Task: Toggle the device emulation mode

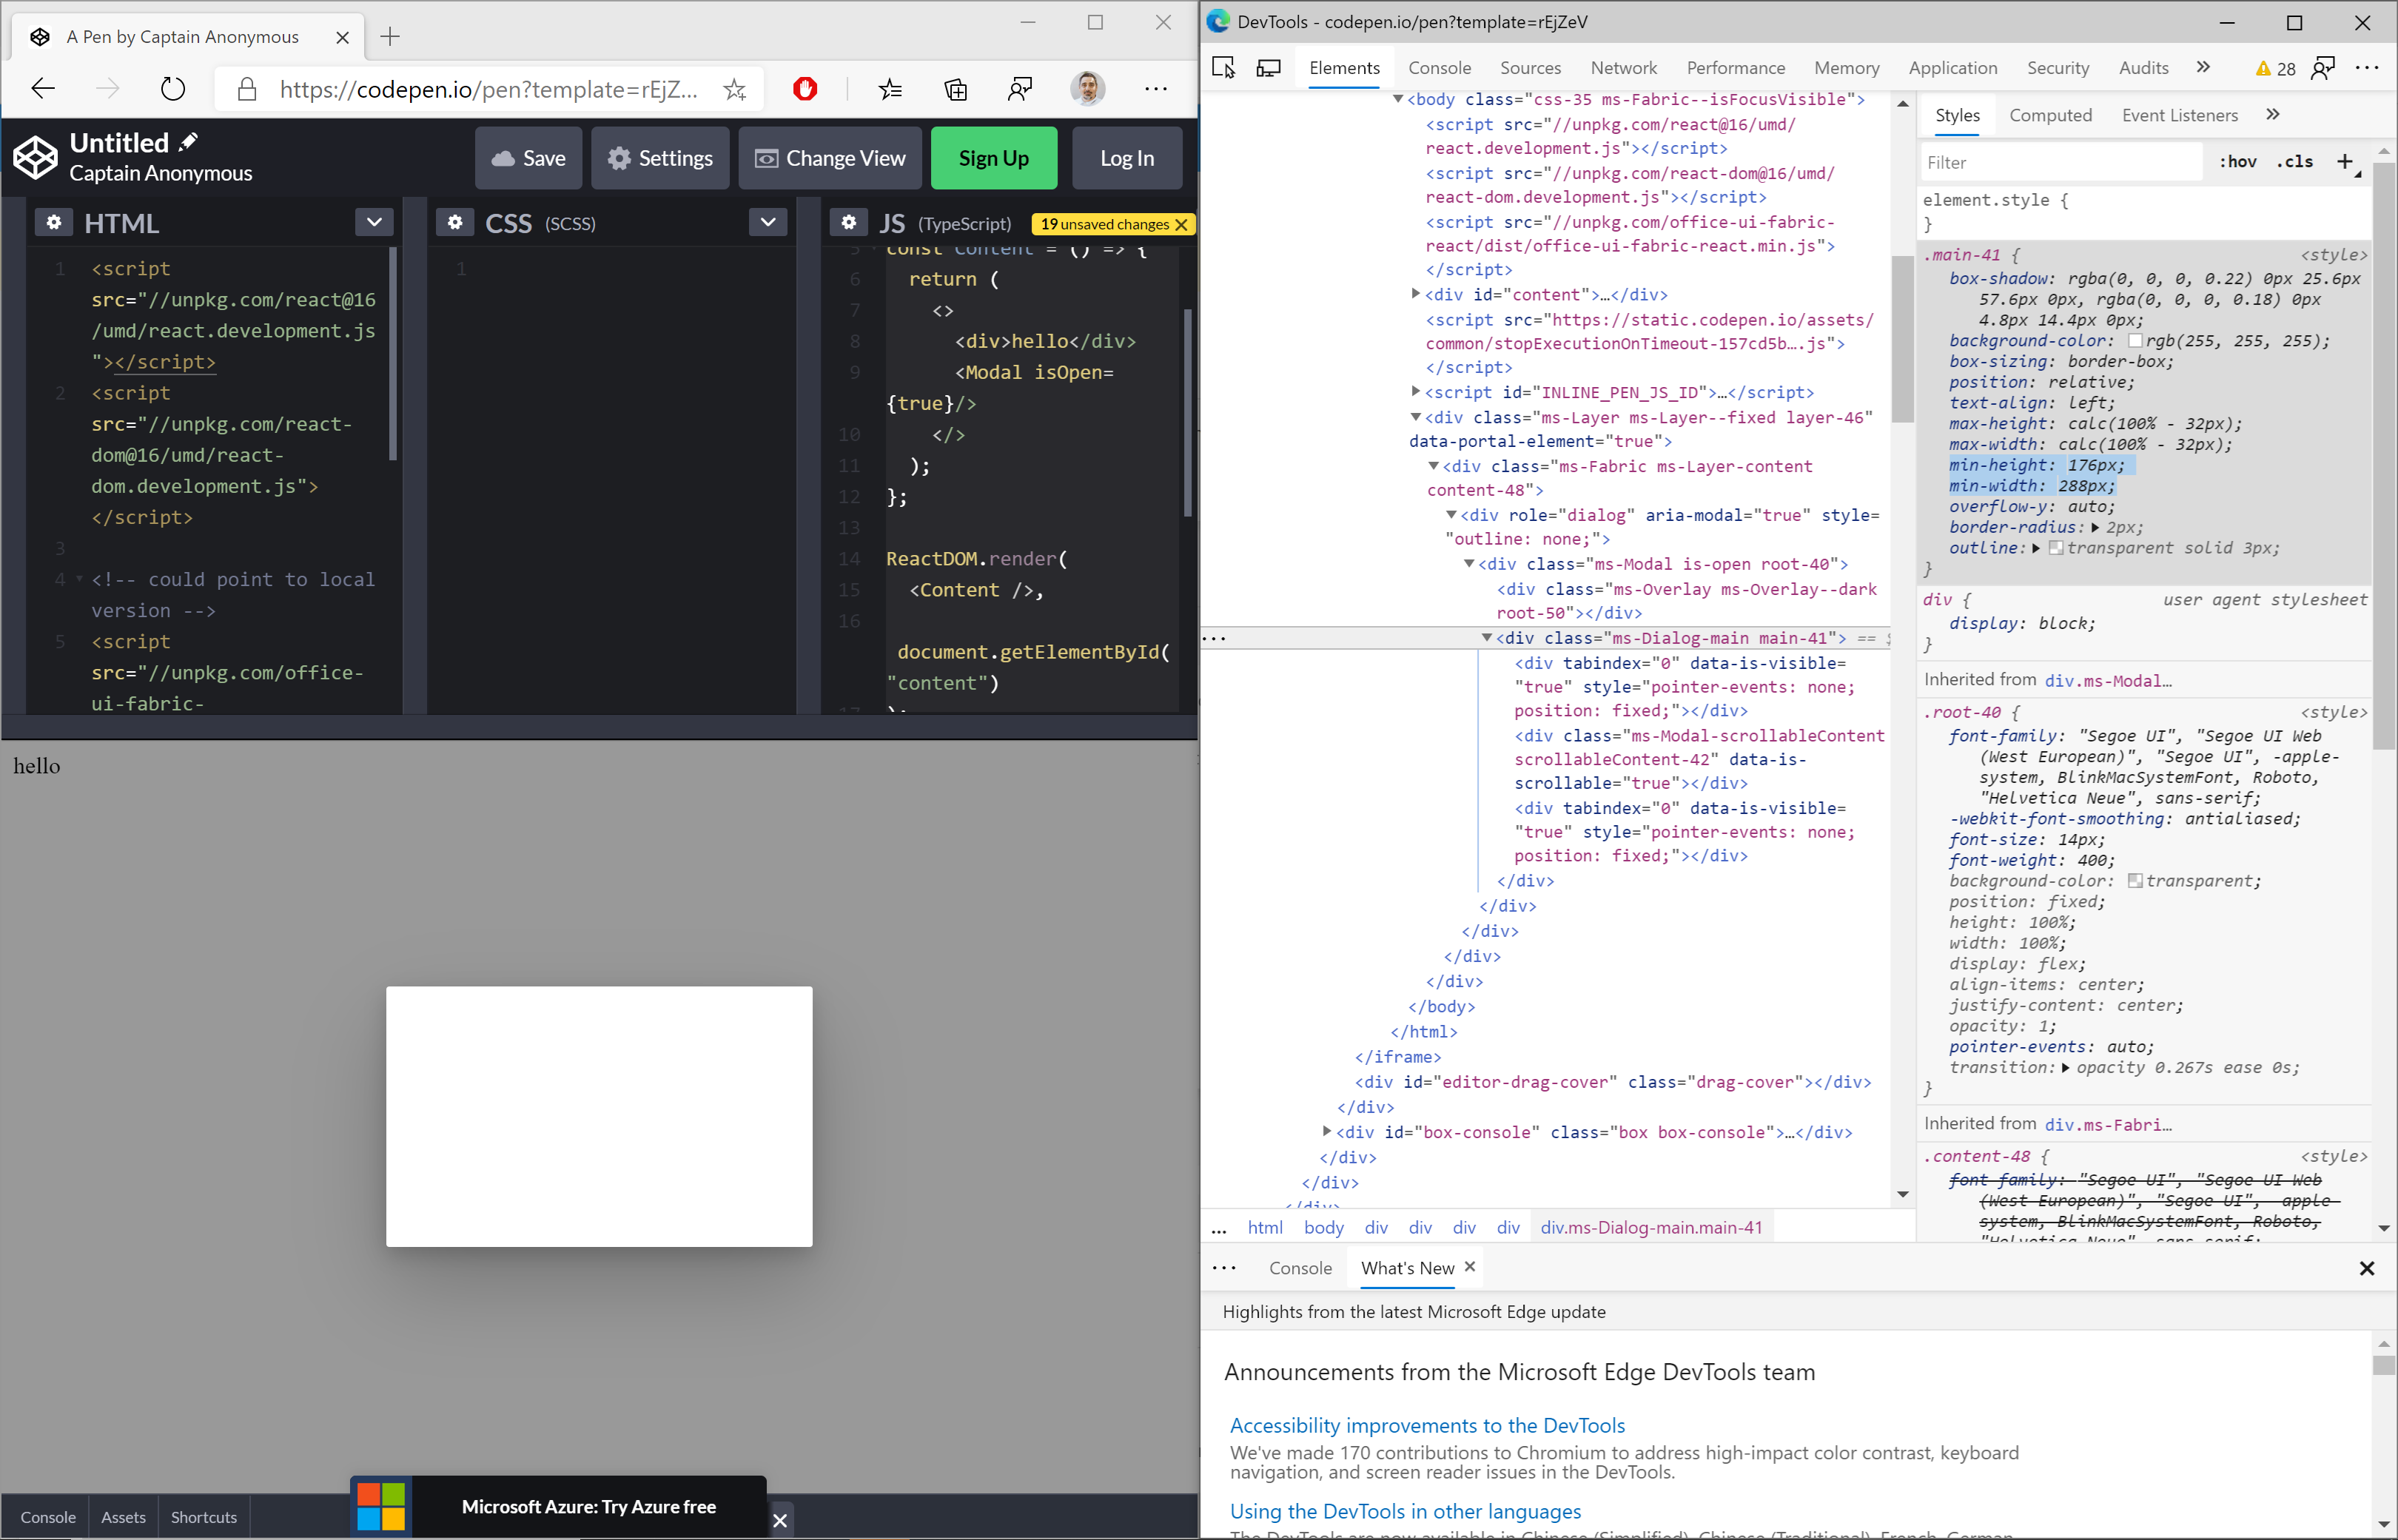Action: click(x=1268, y=67)
